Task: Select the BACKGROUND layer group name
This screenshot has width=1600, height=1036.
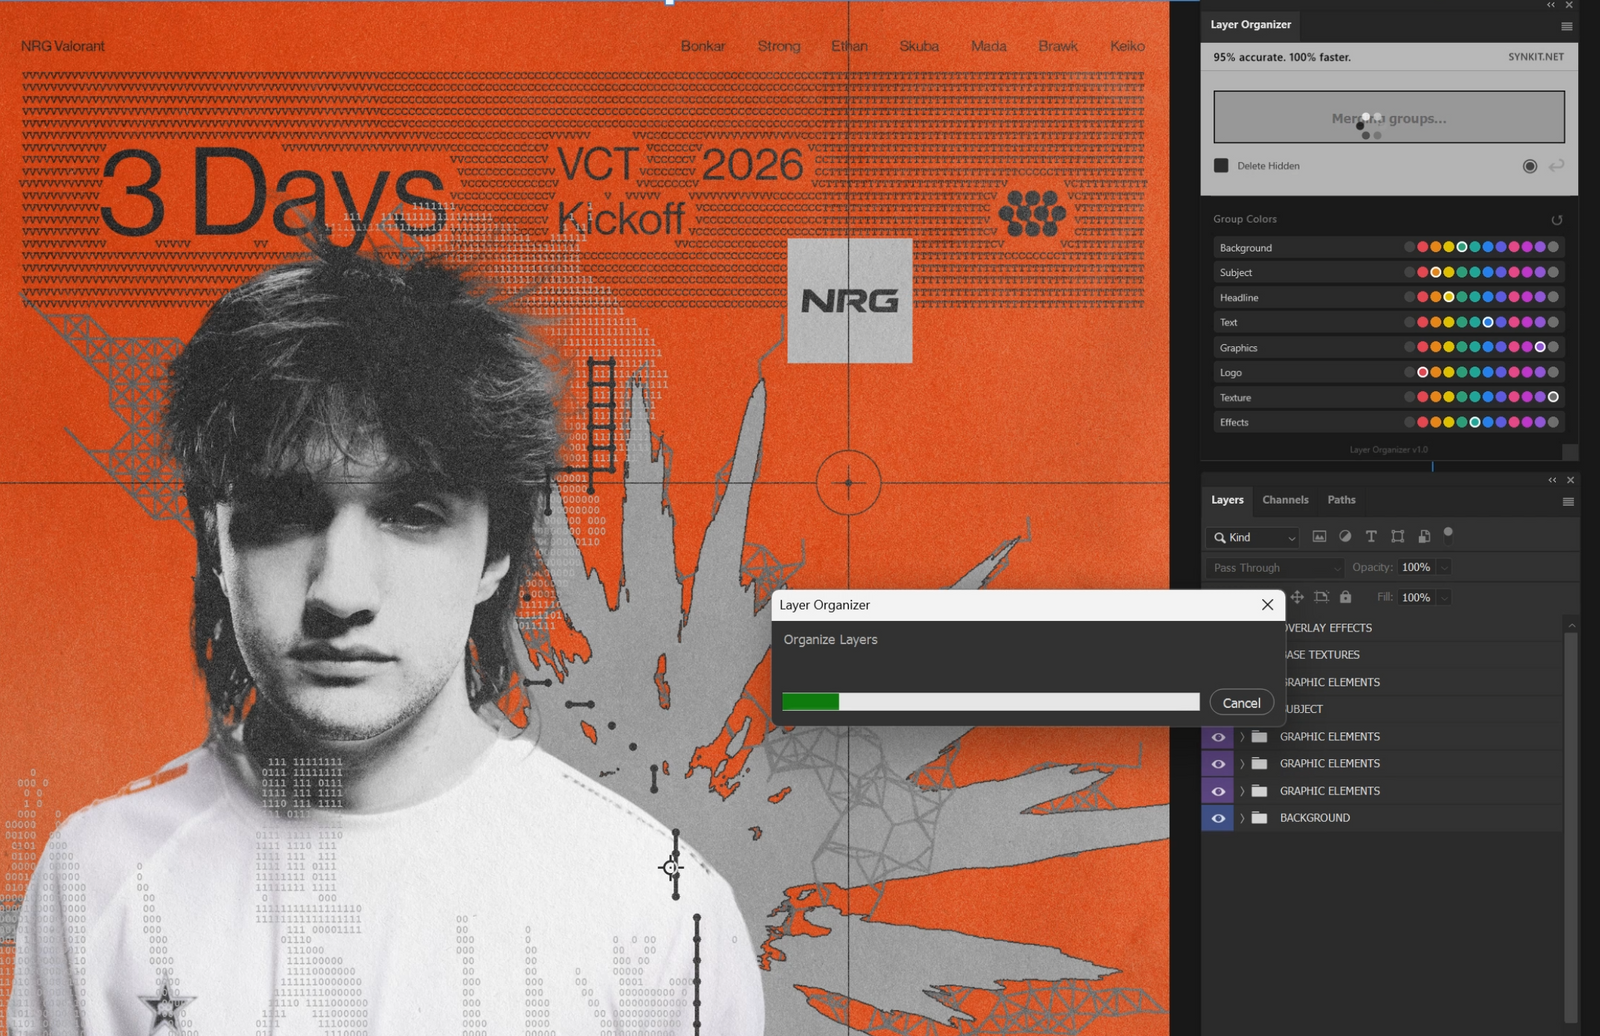Action: 1315,818
